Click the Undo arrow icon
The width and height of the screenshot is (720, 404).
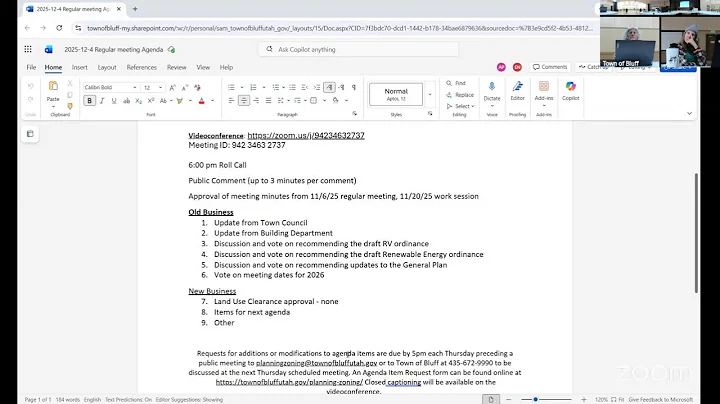pos(31,86)
